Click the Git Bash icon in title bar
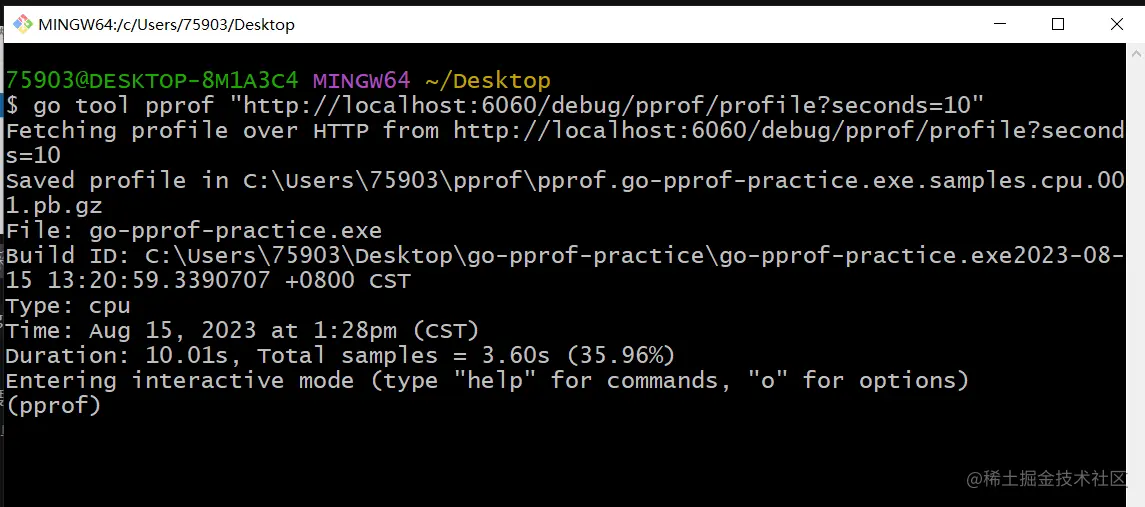Image resolution: width=1145 pixels, height=507 pixels. tap(22, 24)
